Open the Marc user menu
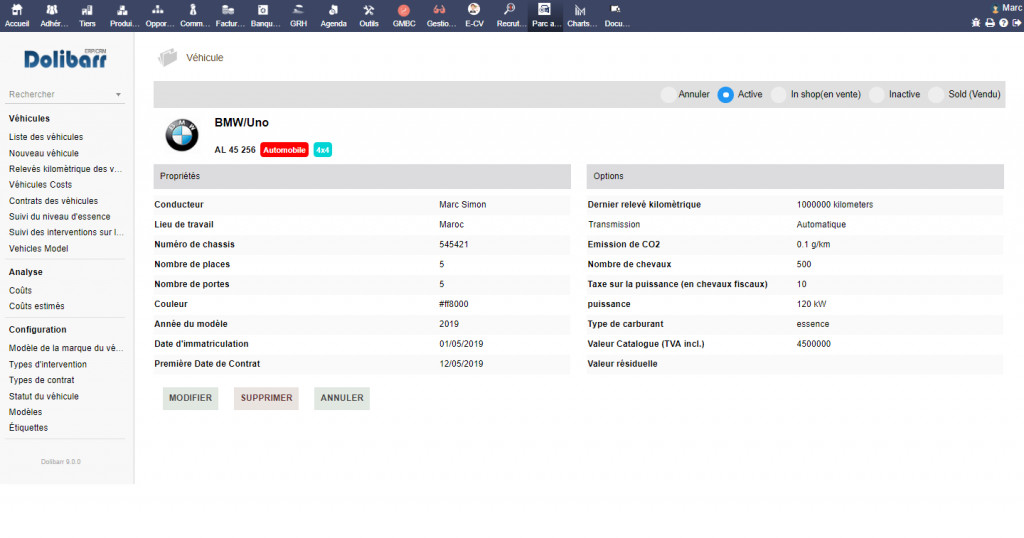Viewport: 1024px width, 538px height. [x=1006, y=7]
